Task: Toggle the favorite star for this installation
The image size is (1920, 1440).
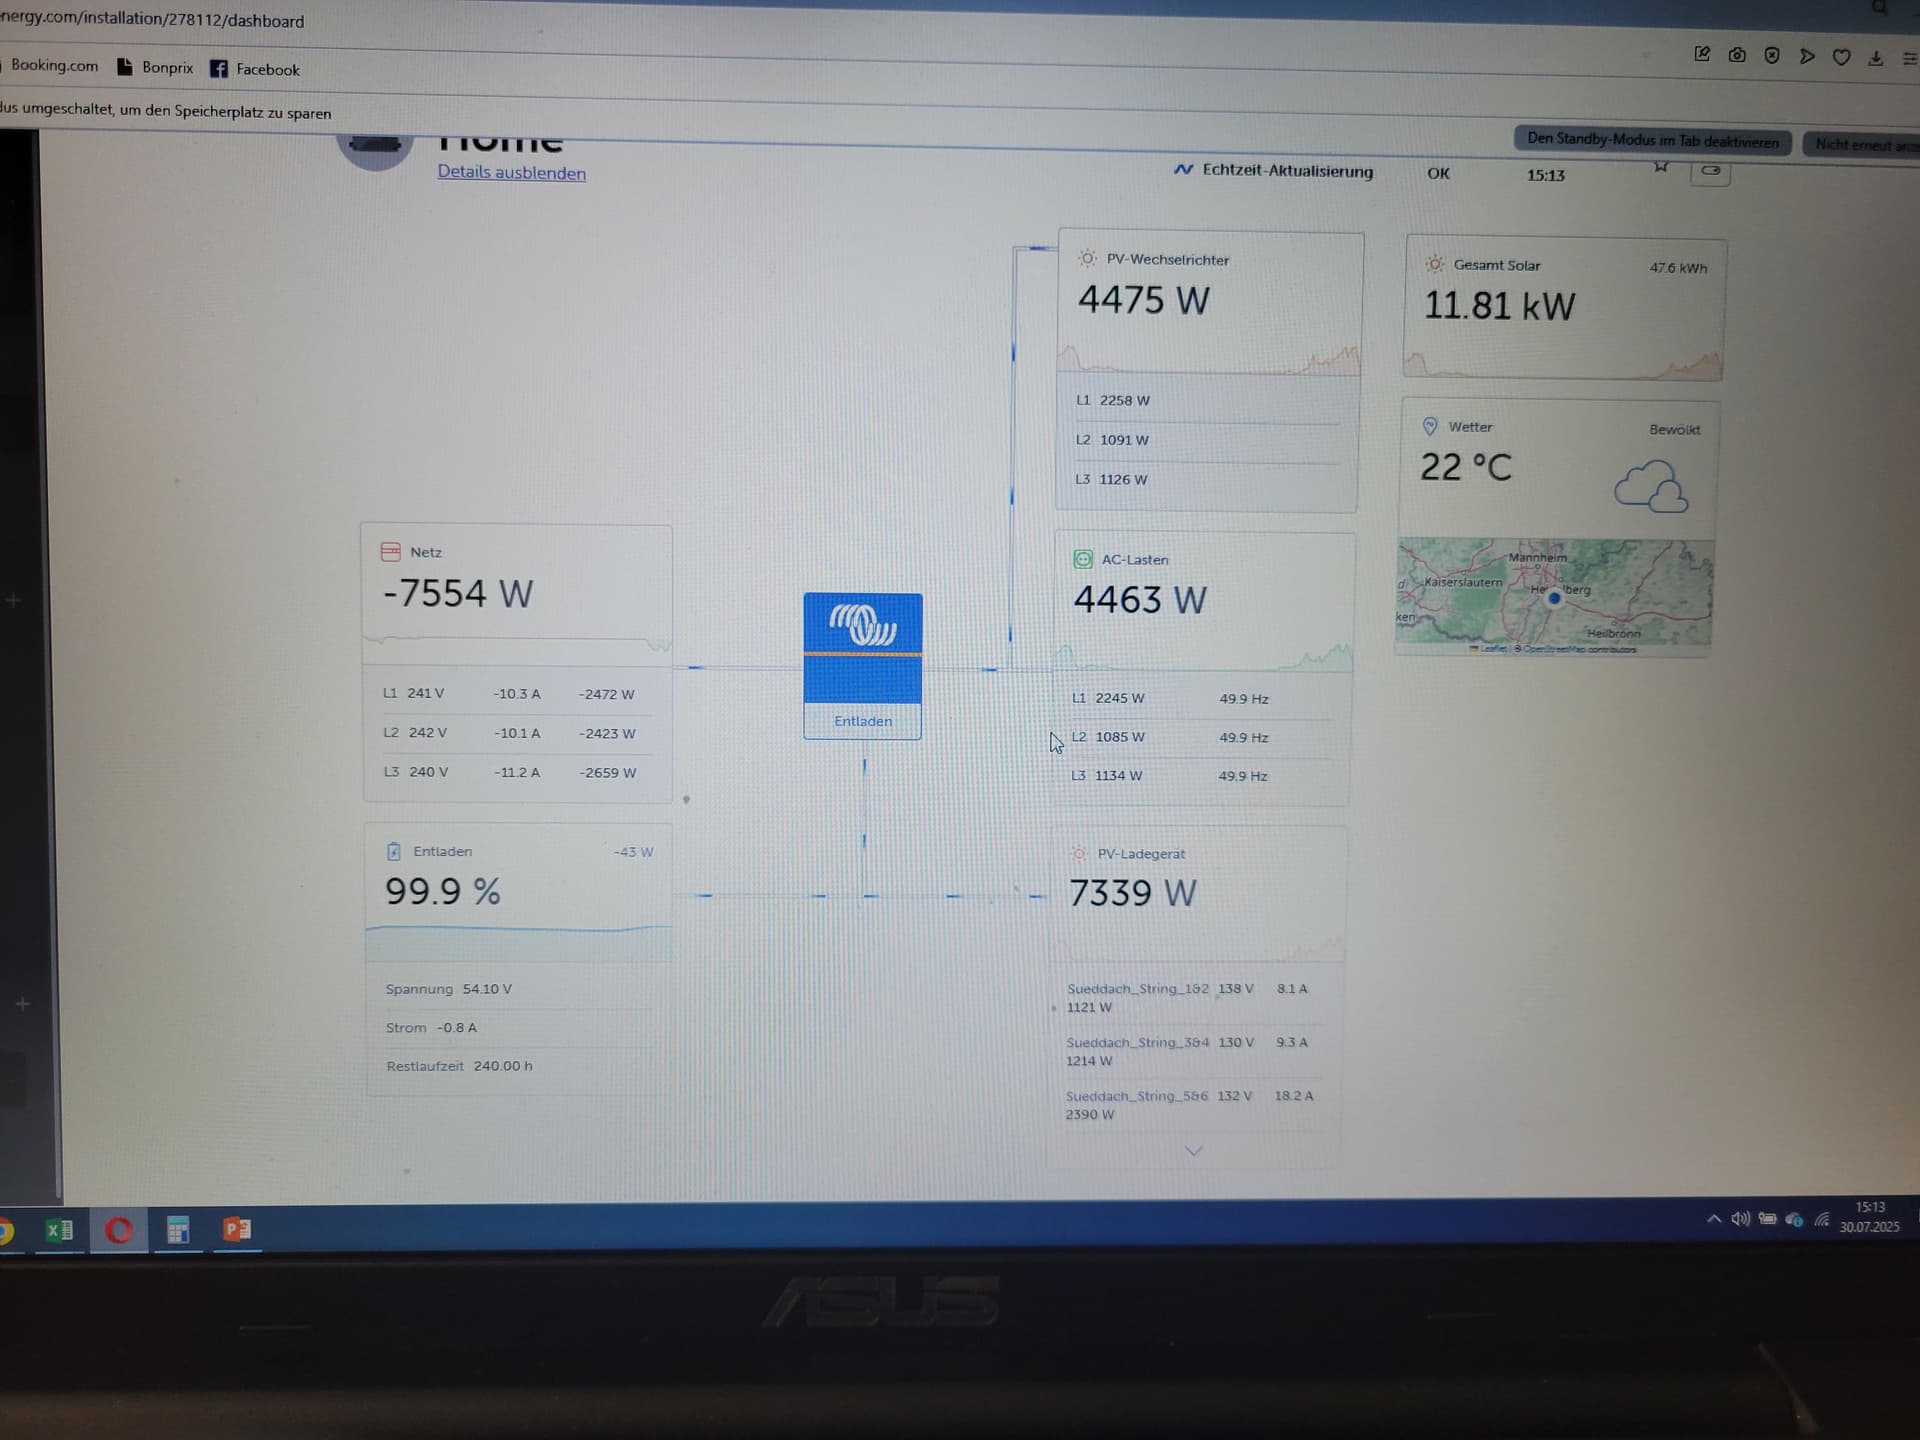Action: pyautogui.click(x=1661, y=167)
